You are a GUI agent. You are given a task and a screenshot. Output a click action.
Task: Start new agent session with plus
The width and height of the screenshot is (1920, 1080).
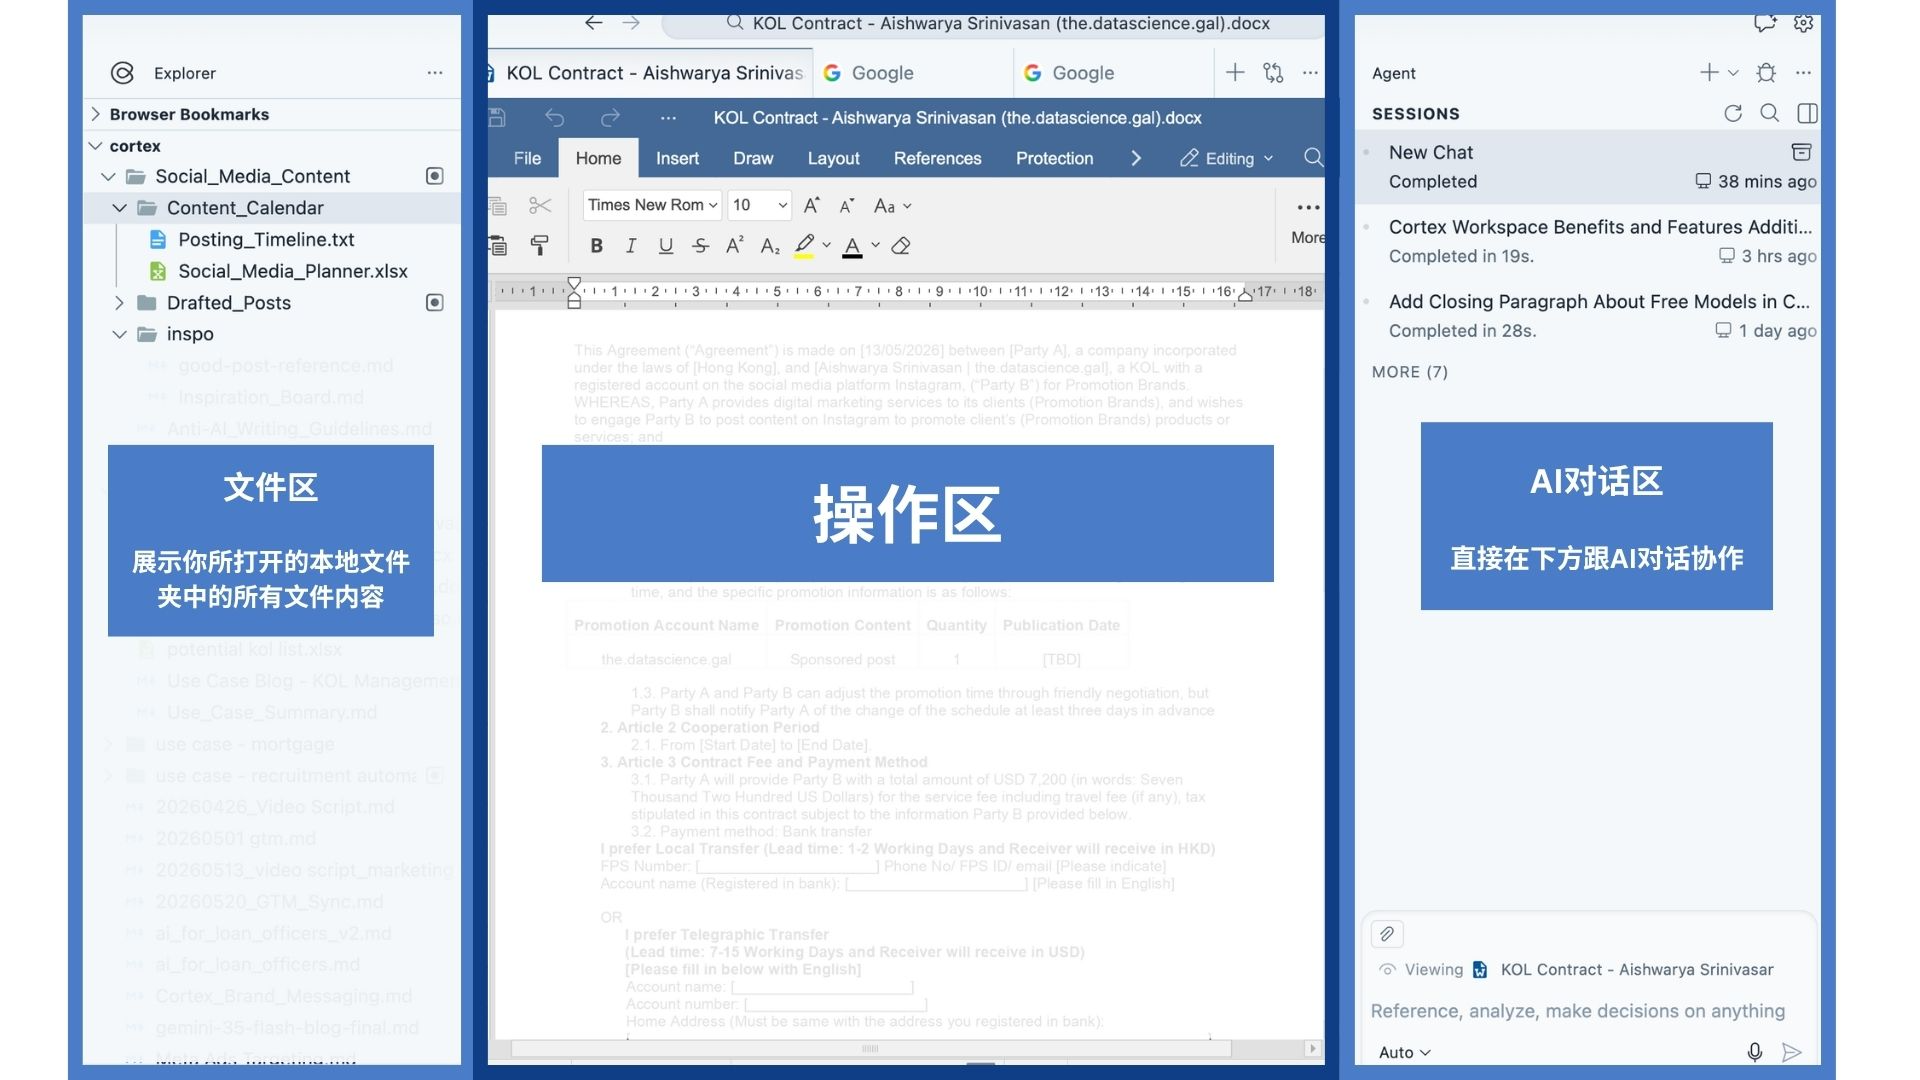(x=1709, y=73)
